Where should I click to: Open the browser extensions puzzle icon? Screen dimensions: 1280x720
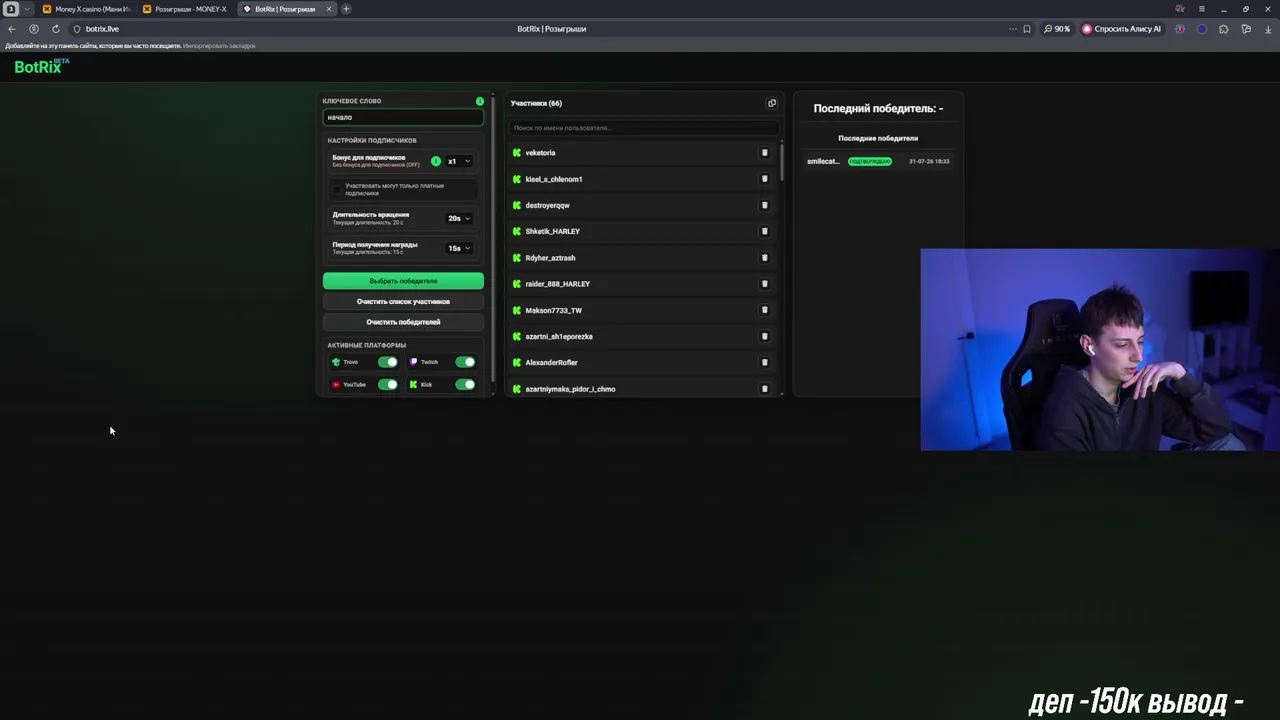coord(1224,29)
